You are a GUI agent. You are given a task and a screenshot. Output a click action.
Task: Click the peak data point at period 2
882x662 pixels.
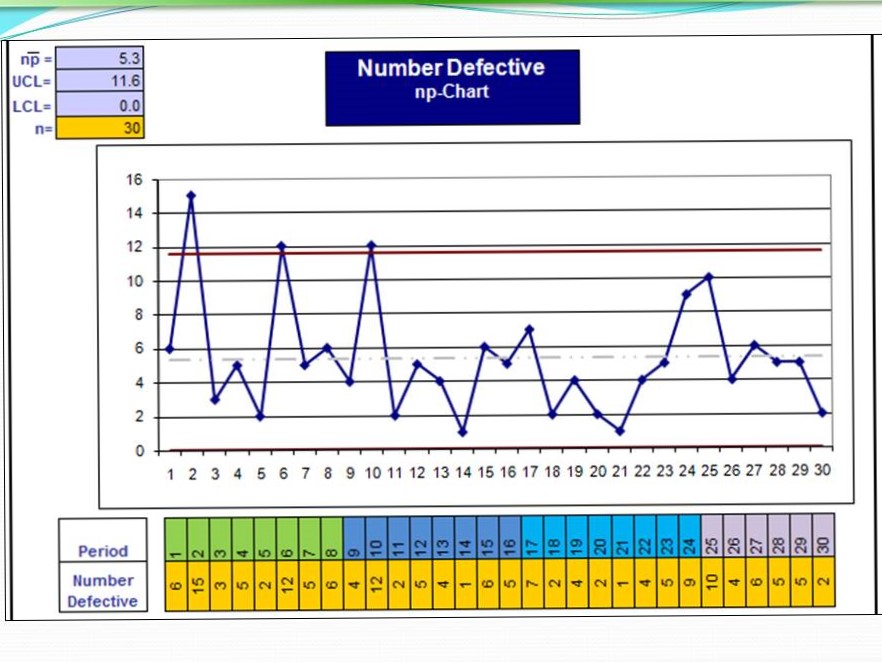point(191,196)
